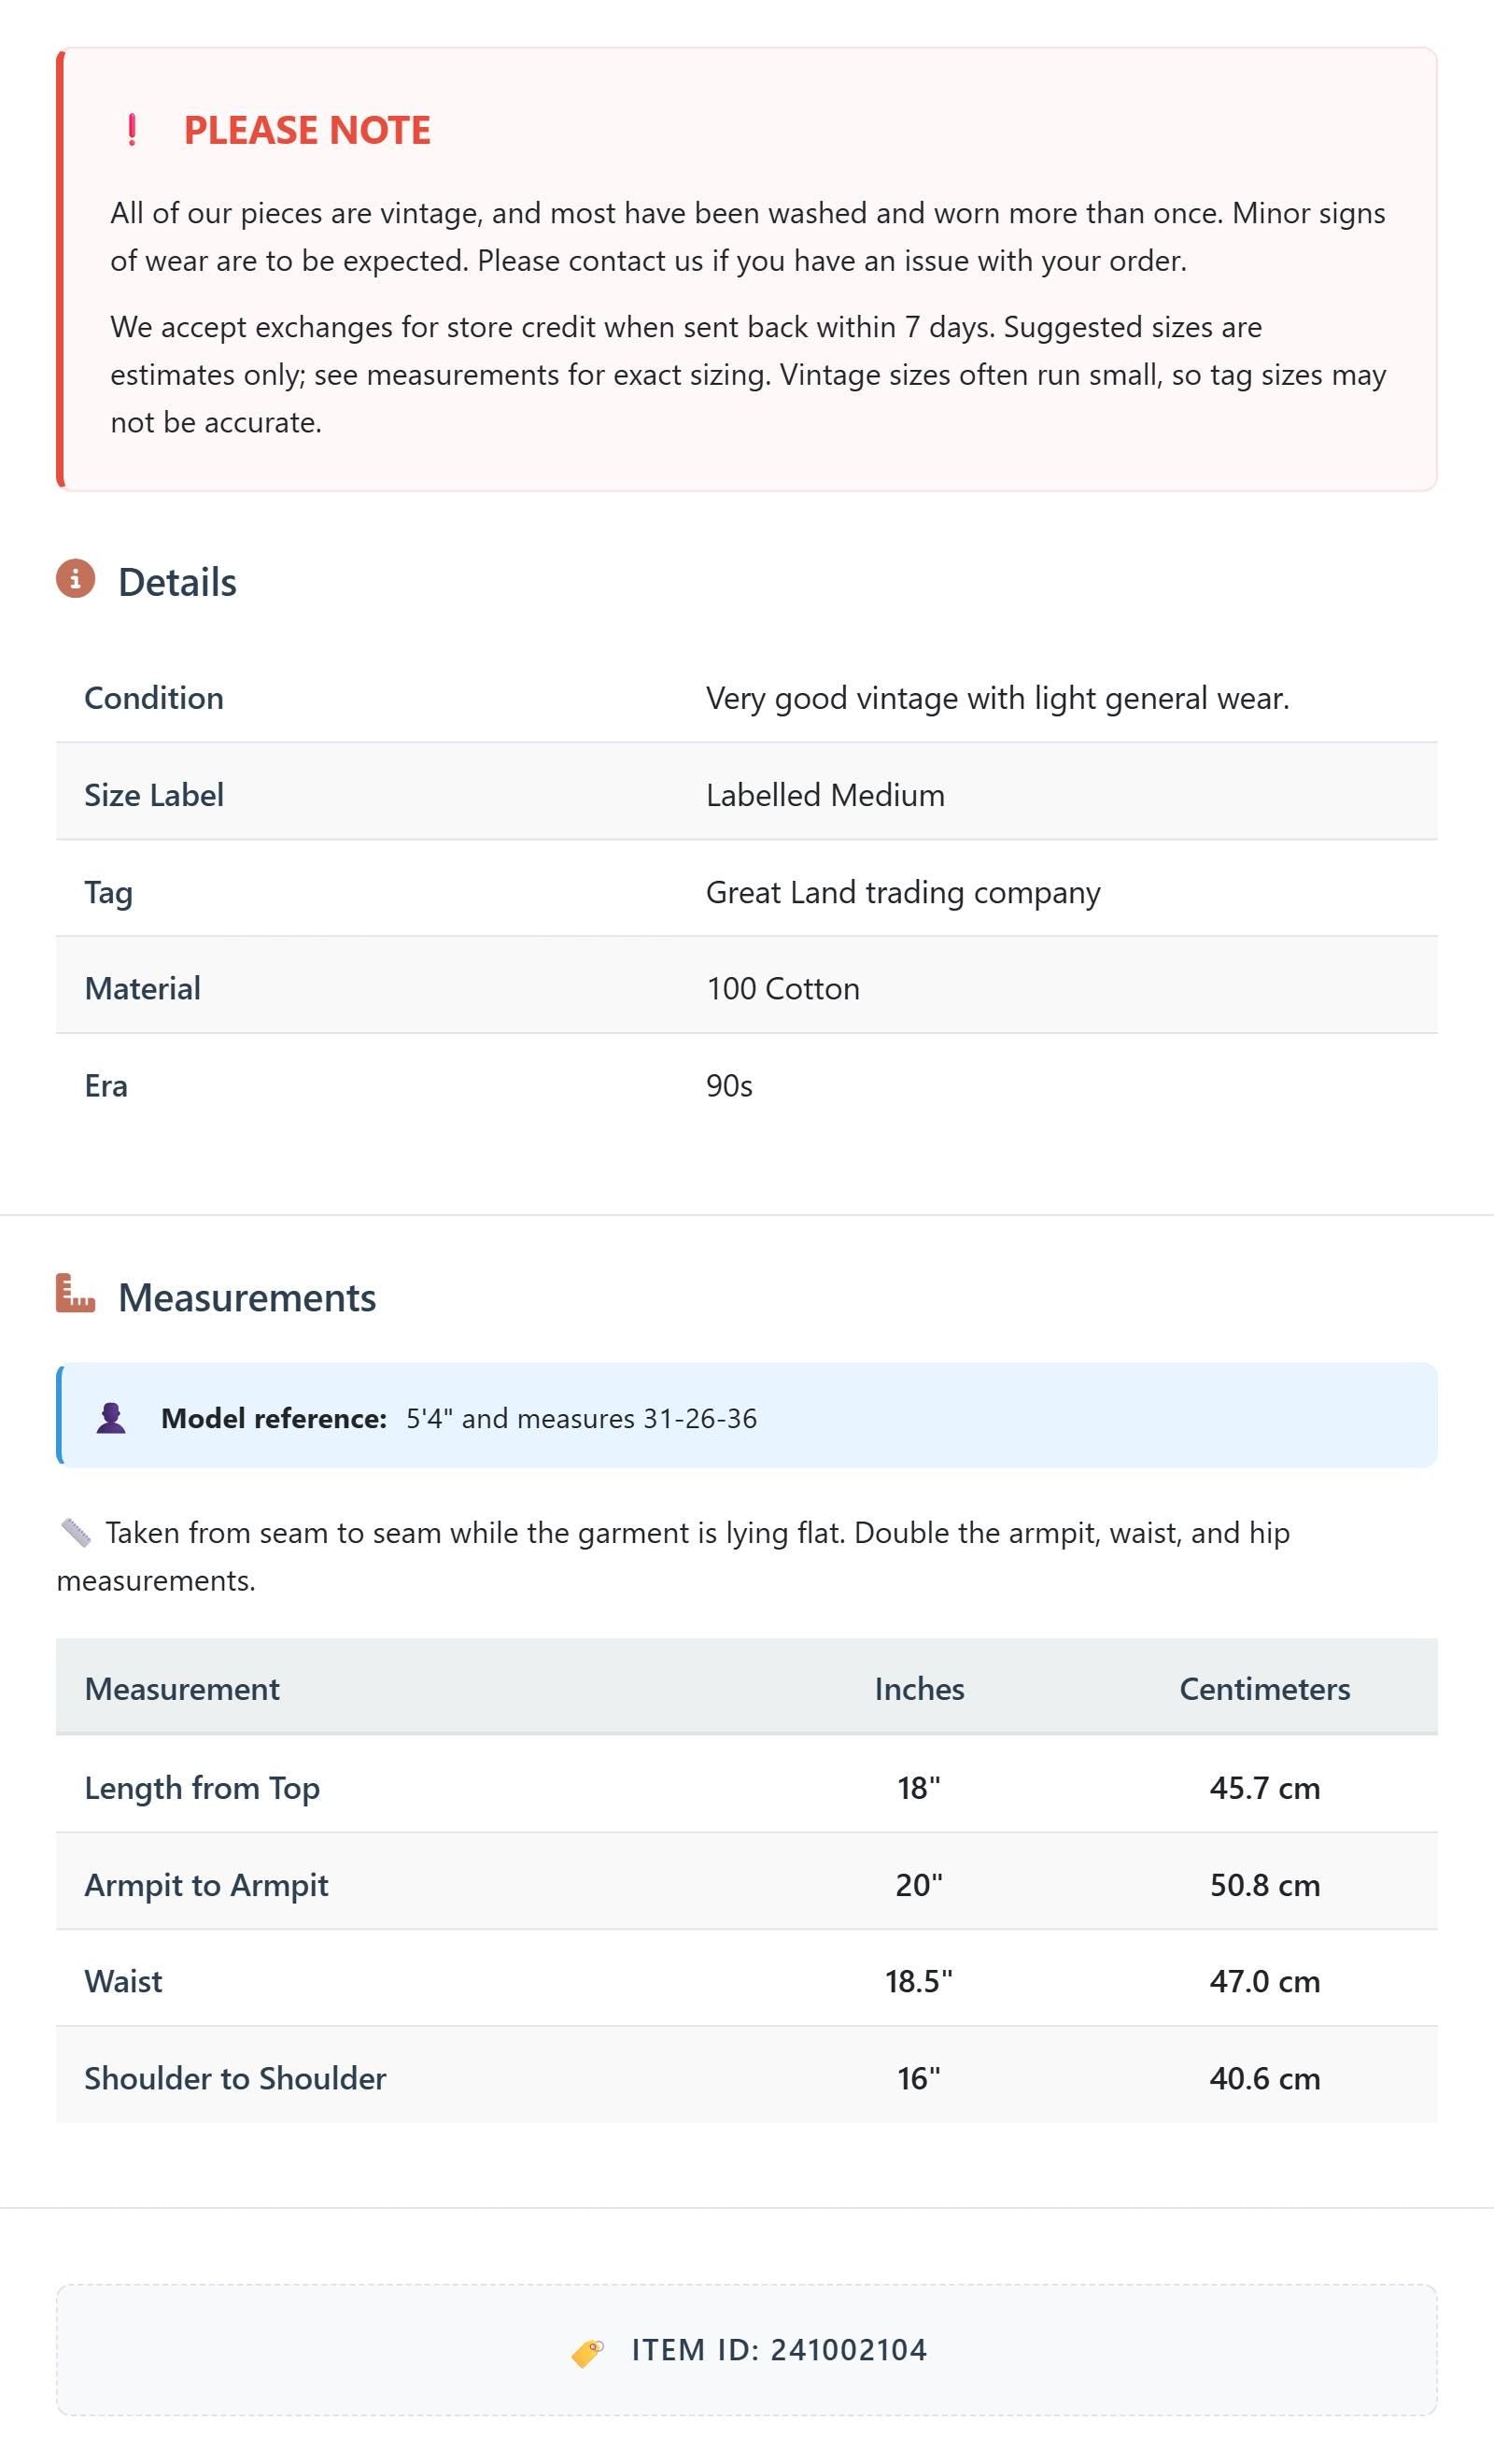
Task: Click the Great Land trading company tag value
Action: click(903, 892)
